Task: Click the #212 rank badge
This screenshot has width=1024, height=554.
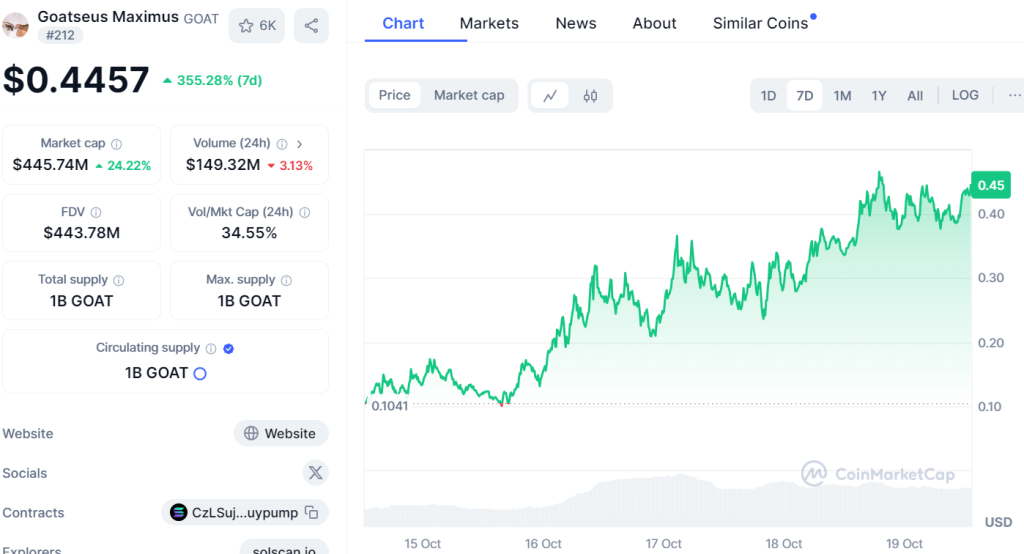Action: [x=60, y=35]
